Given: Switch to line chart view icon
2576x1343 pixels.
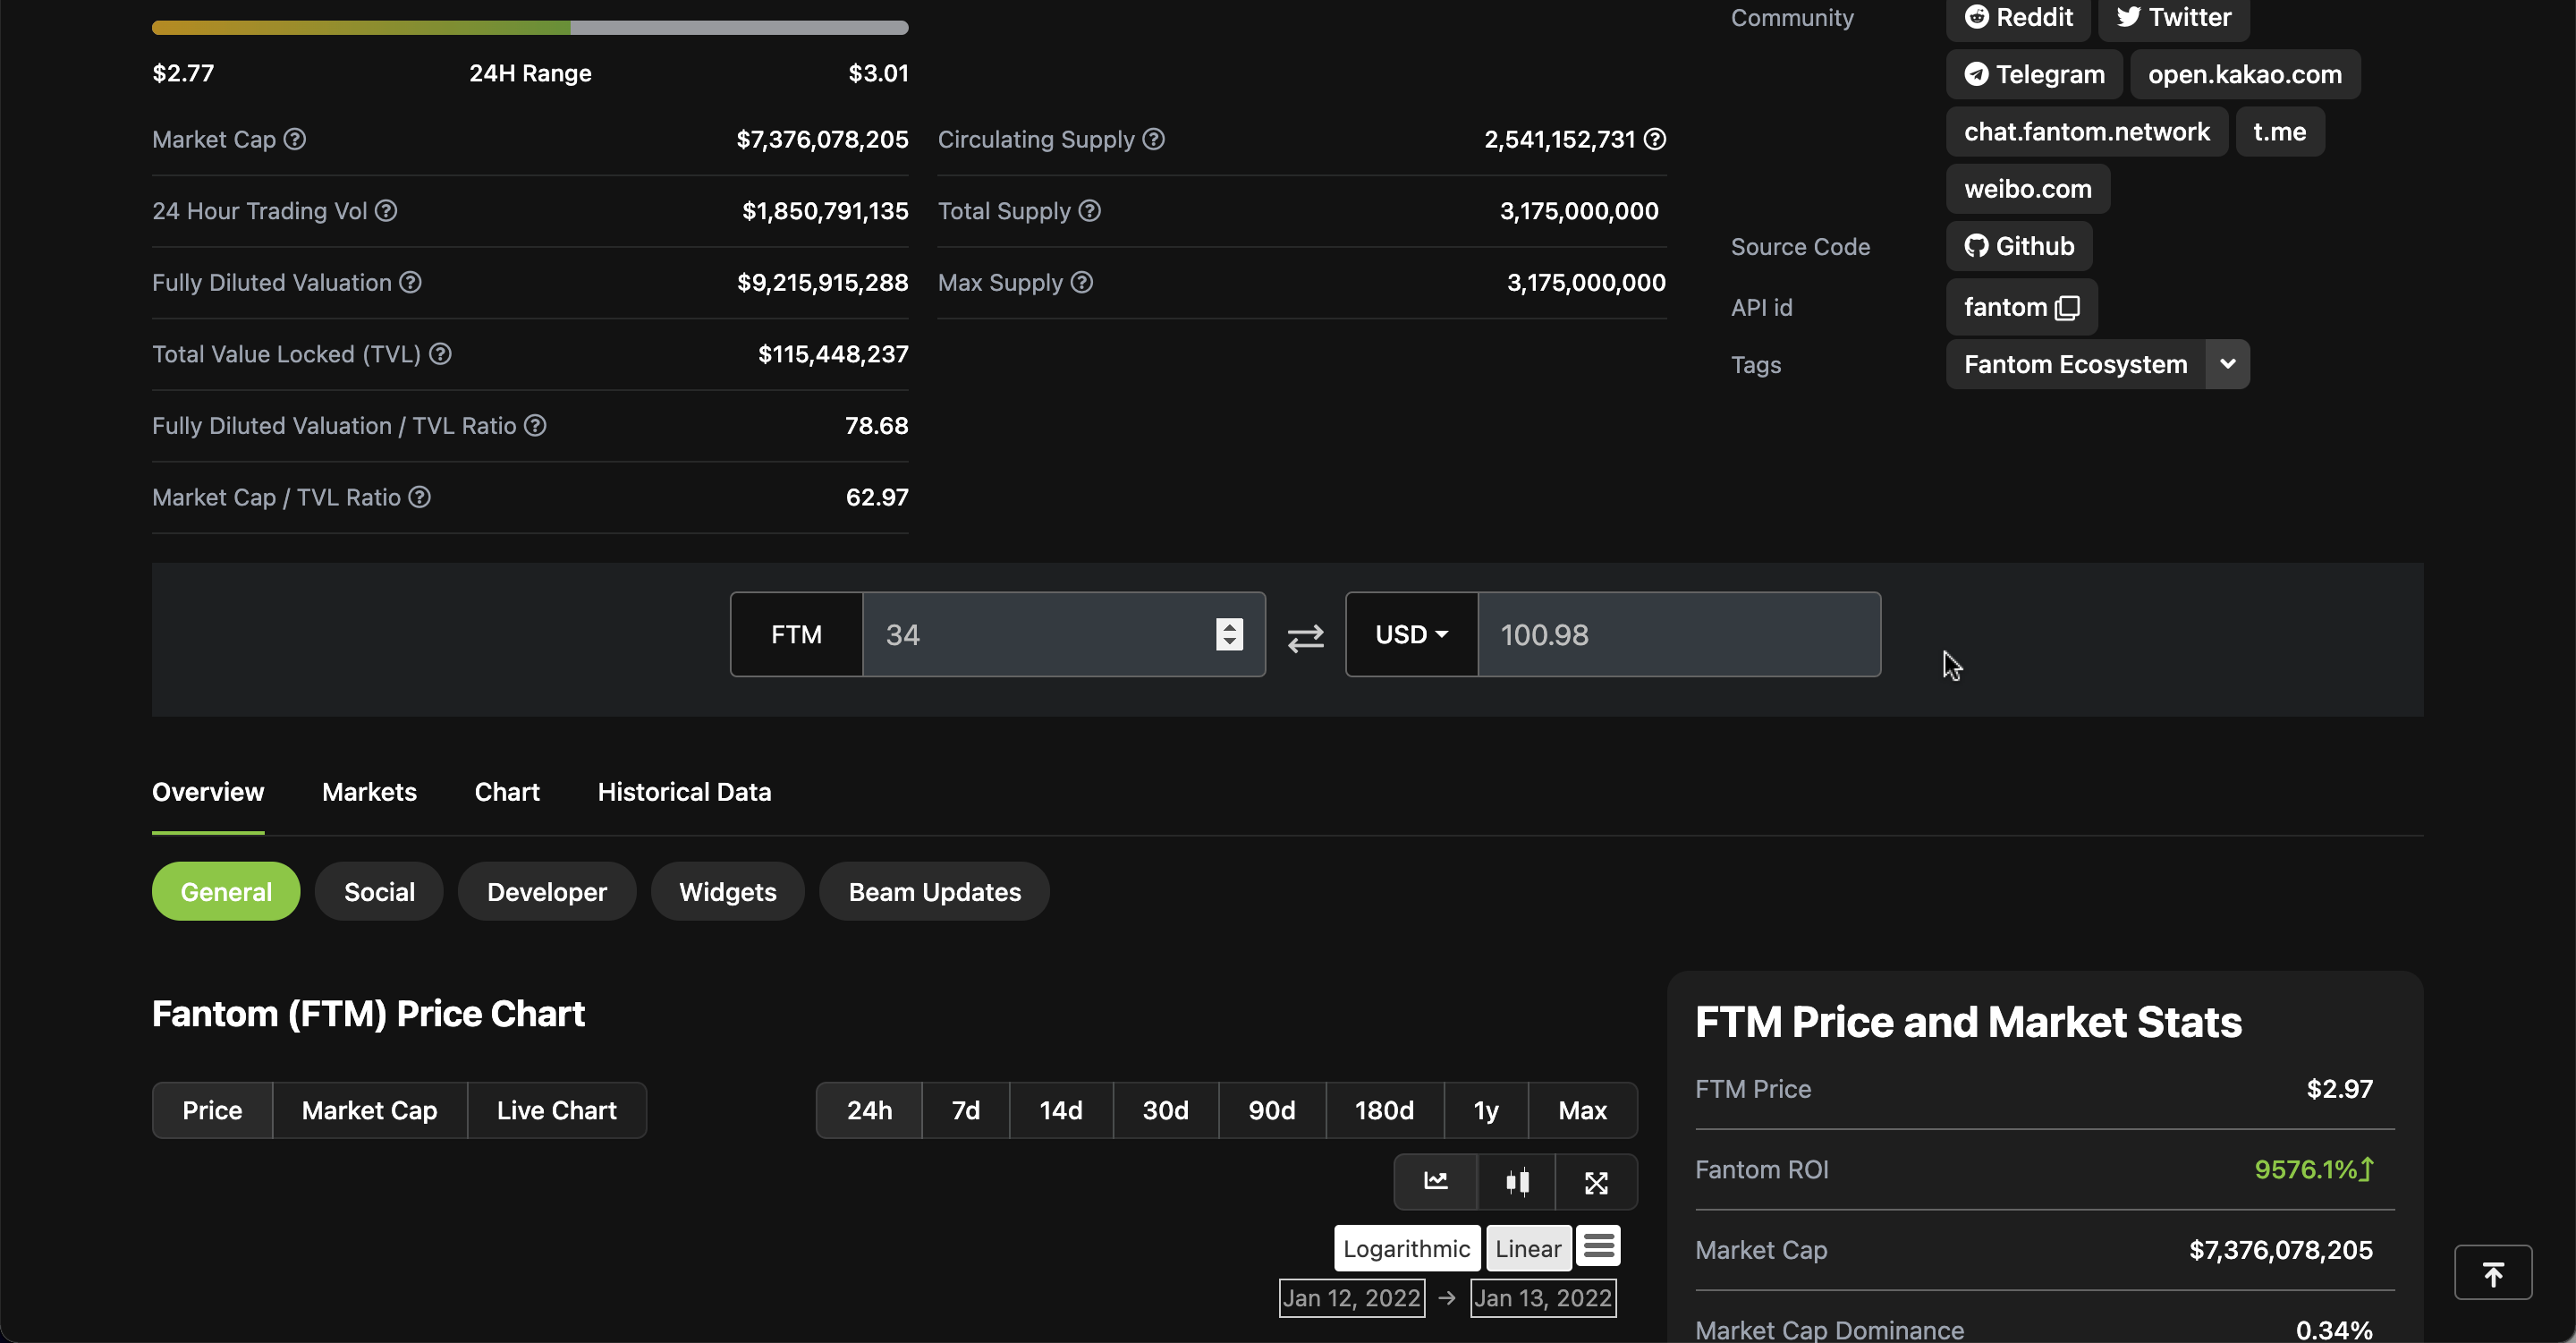Looking at the screenshot, I should [x=1435, y=1182].
